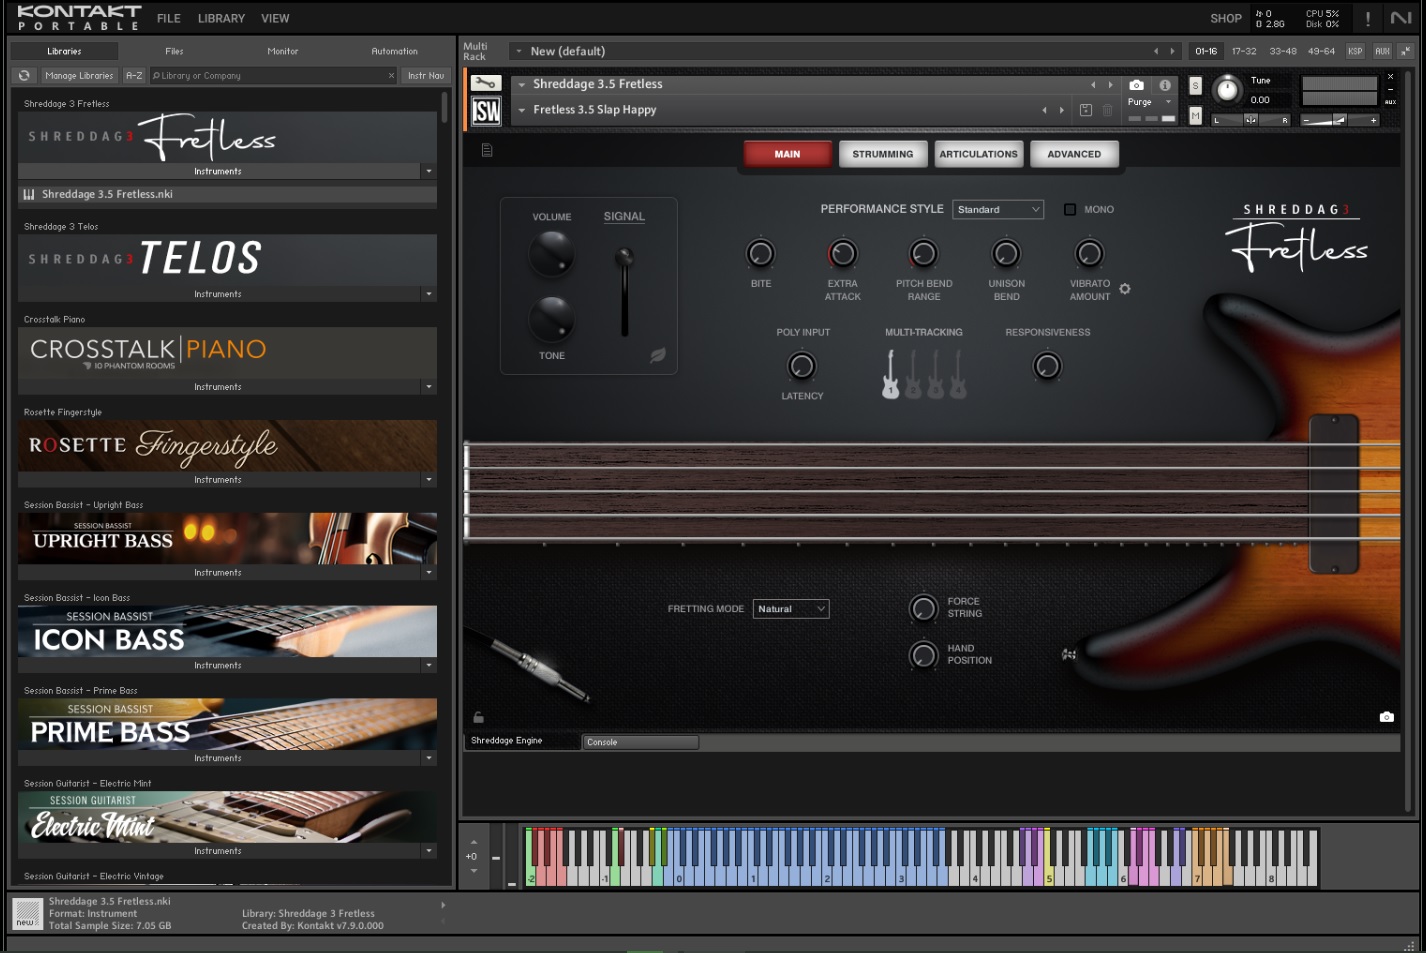Enable the Mono checkbox

click(x=1070, y=210)
